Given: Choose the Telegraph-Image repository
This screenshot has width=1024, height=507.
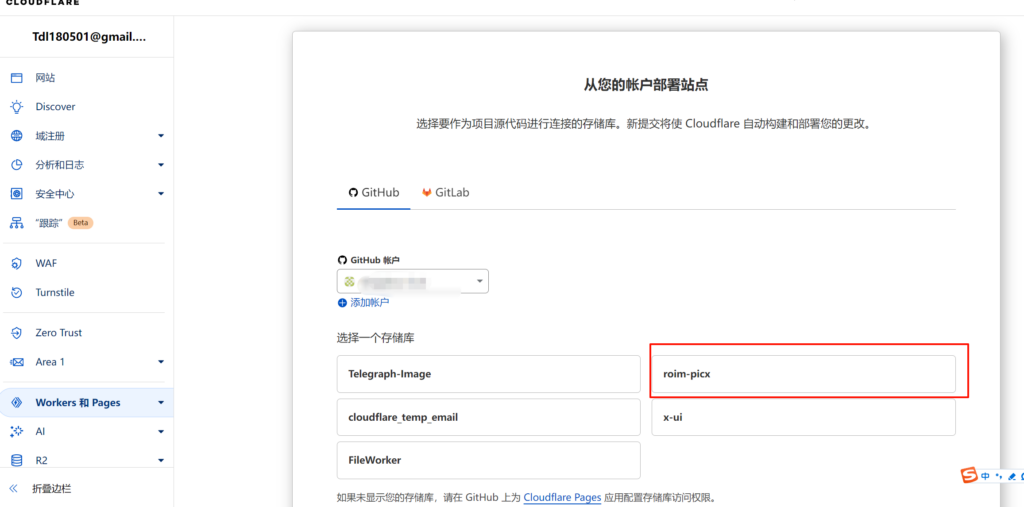Looking at the screenshot, I should (x=488, y=374).
